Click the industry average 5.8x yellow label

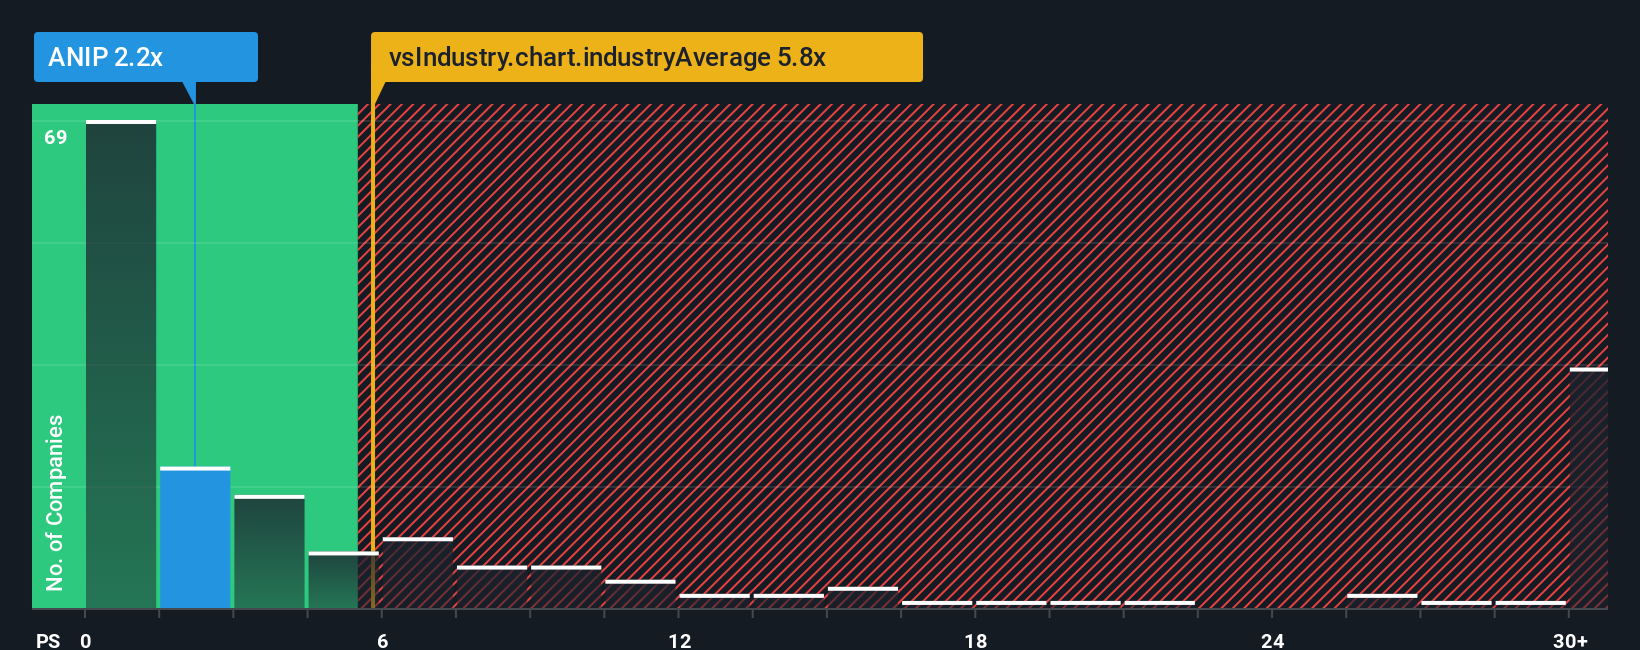pyautogui.click(x=646, y=57)
